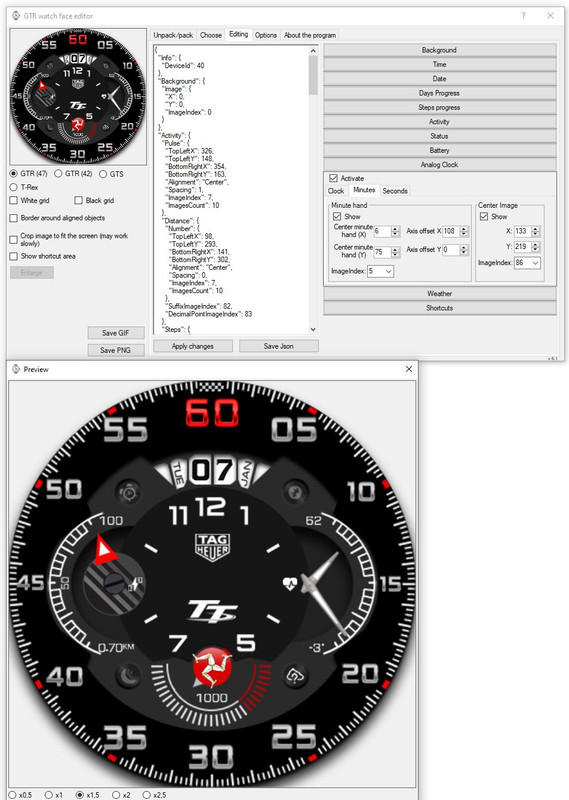
Task: Toggle the Center Image Show checkbox
Action: [484, 216]
